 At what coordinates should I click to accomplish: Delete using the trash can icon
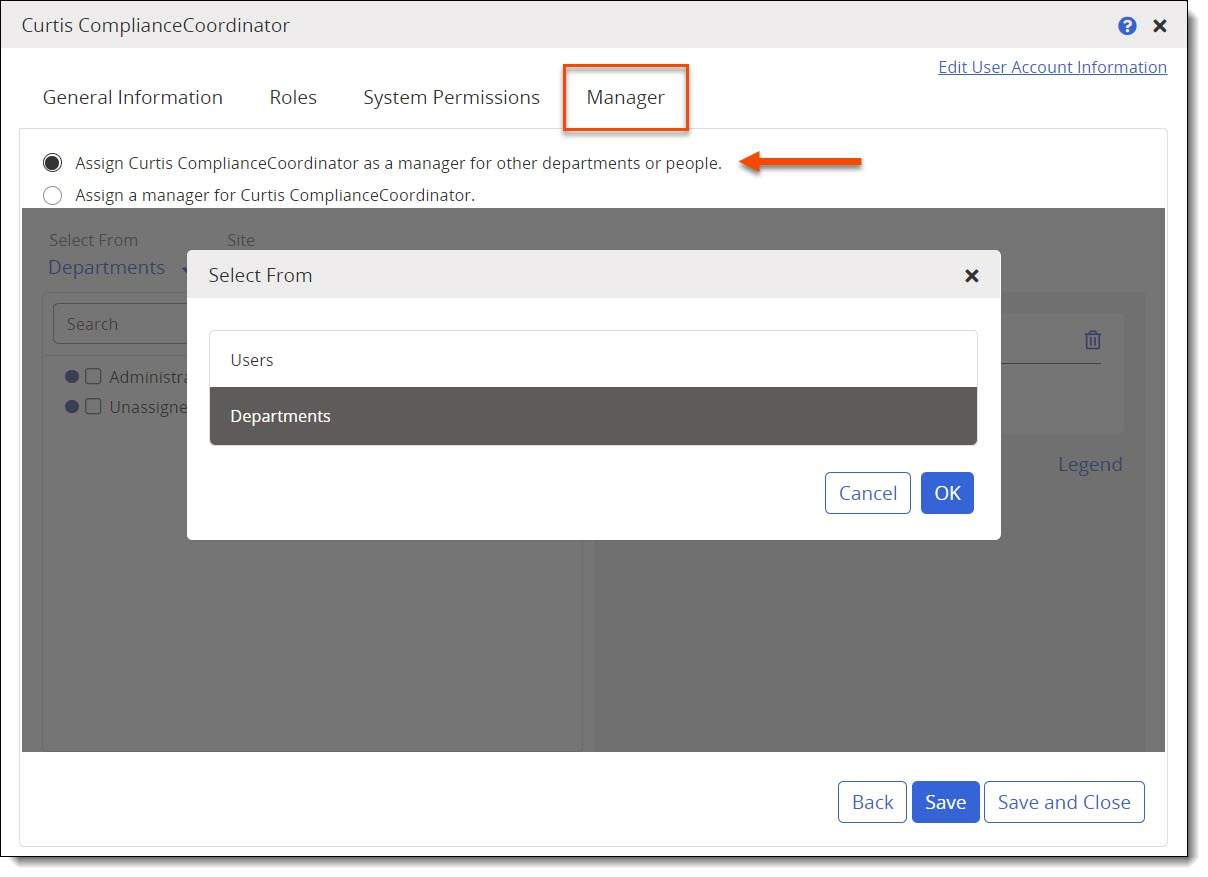1093,340
